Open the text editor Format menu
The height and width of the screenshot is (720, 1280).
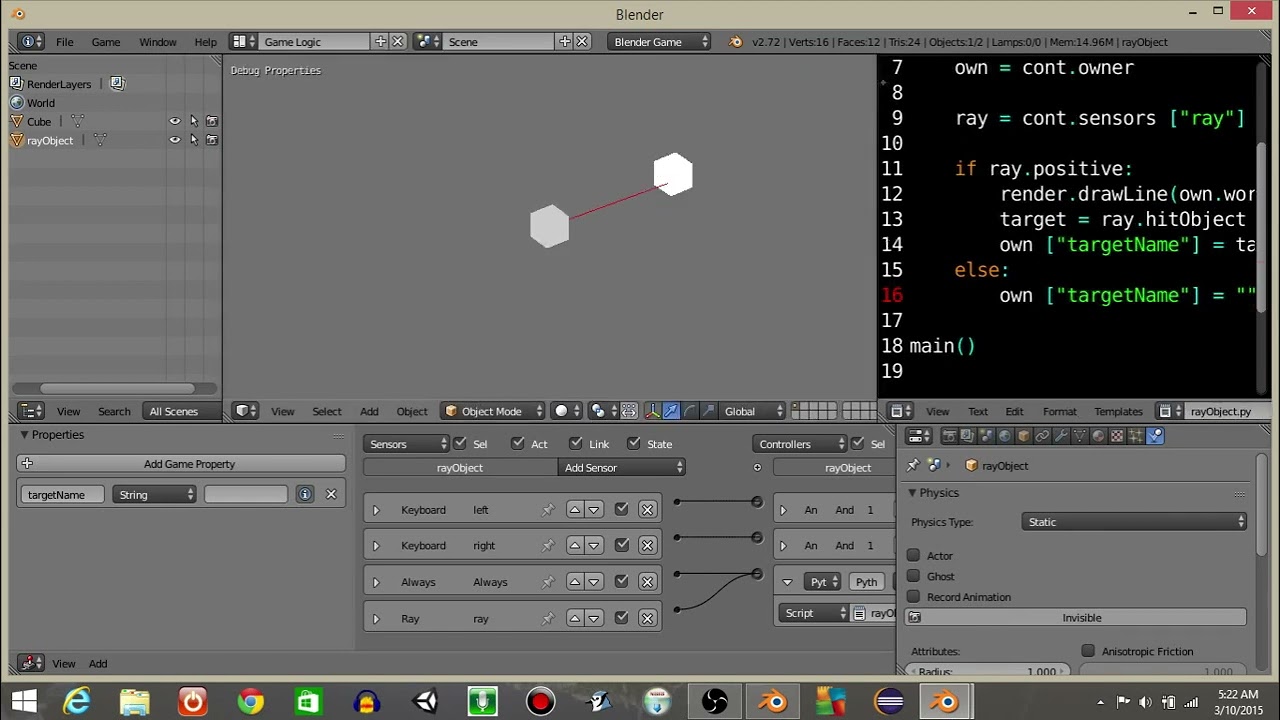[1059, 412]
